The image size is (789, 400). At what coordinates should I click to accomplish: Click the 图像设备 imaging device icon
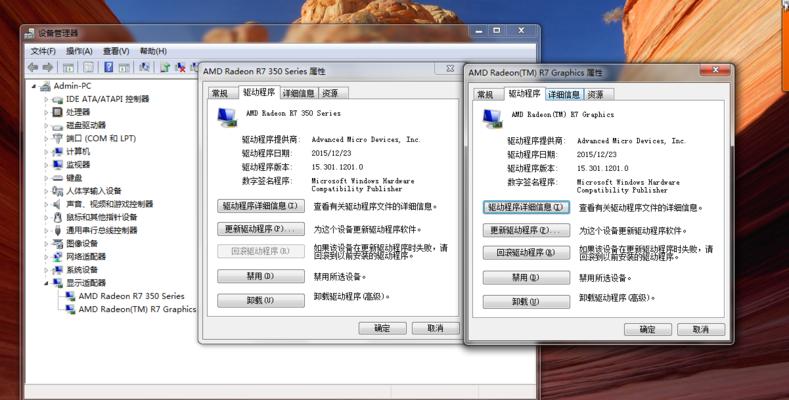coord(57,244)
